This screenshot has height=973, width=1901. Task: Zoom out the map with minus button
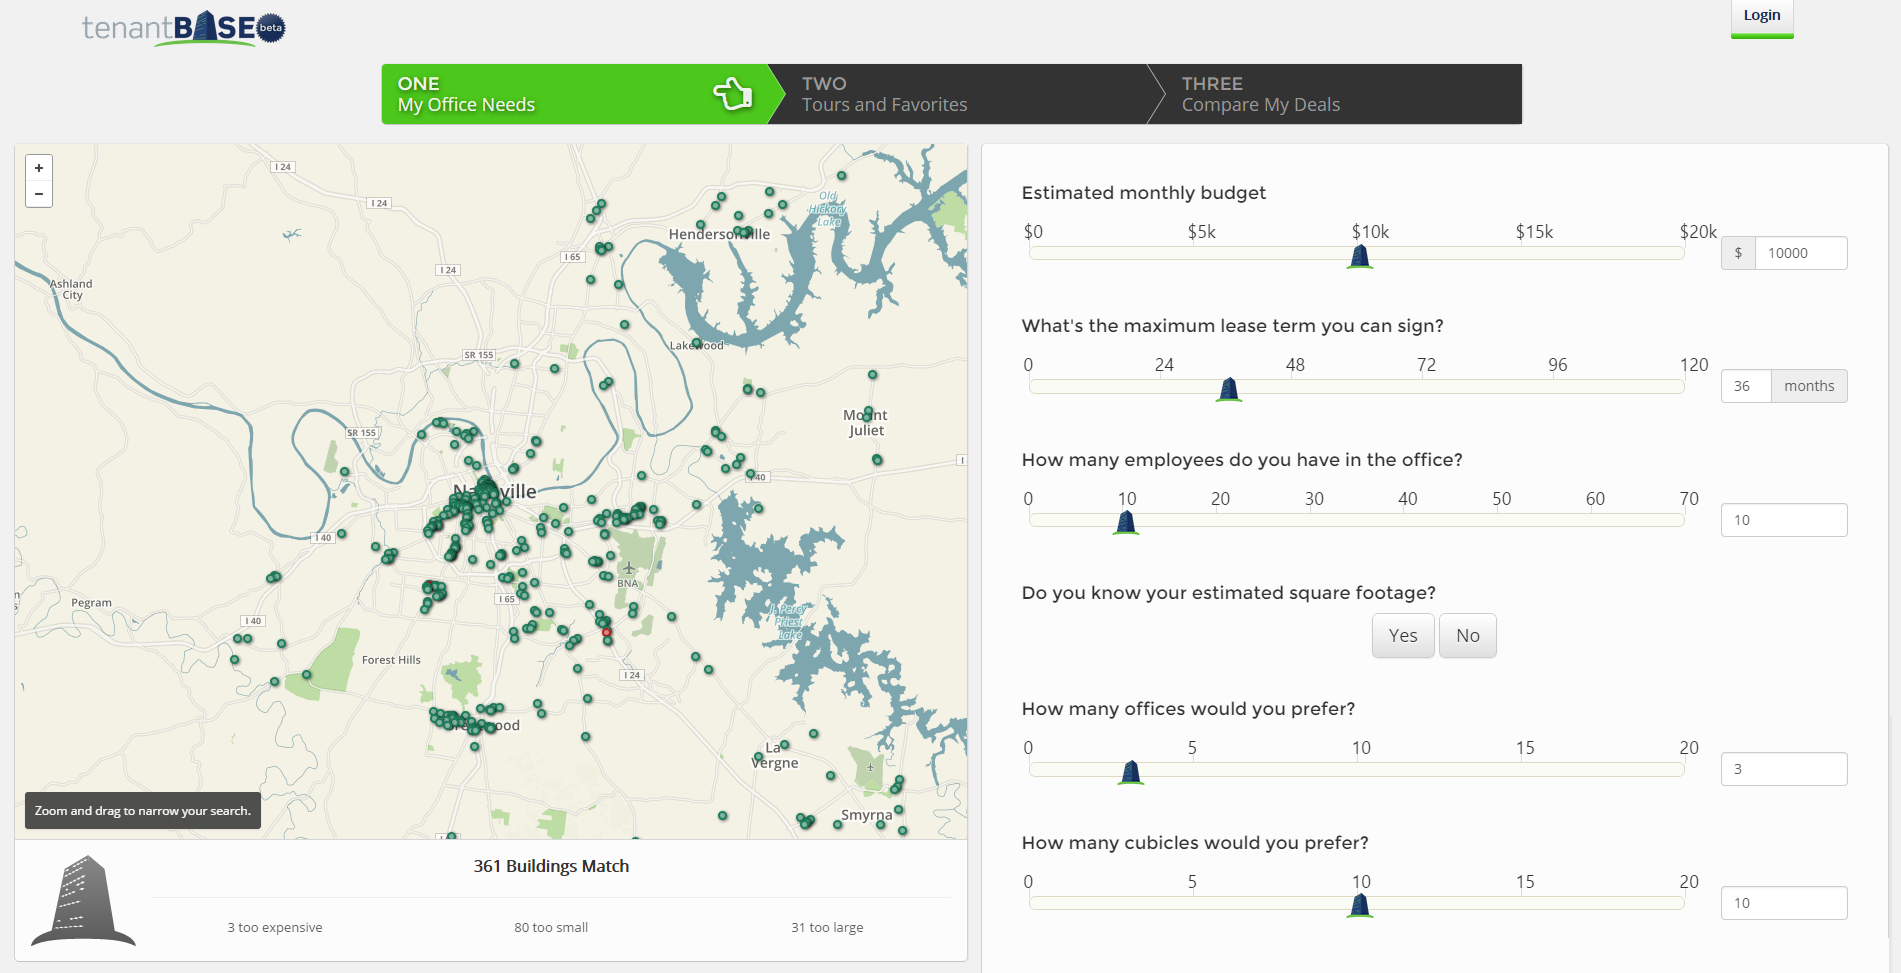click(x=39, y=194)
